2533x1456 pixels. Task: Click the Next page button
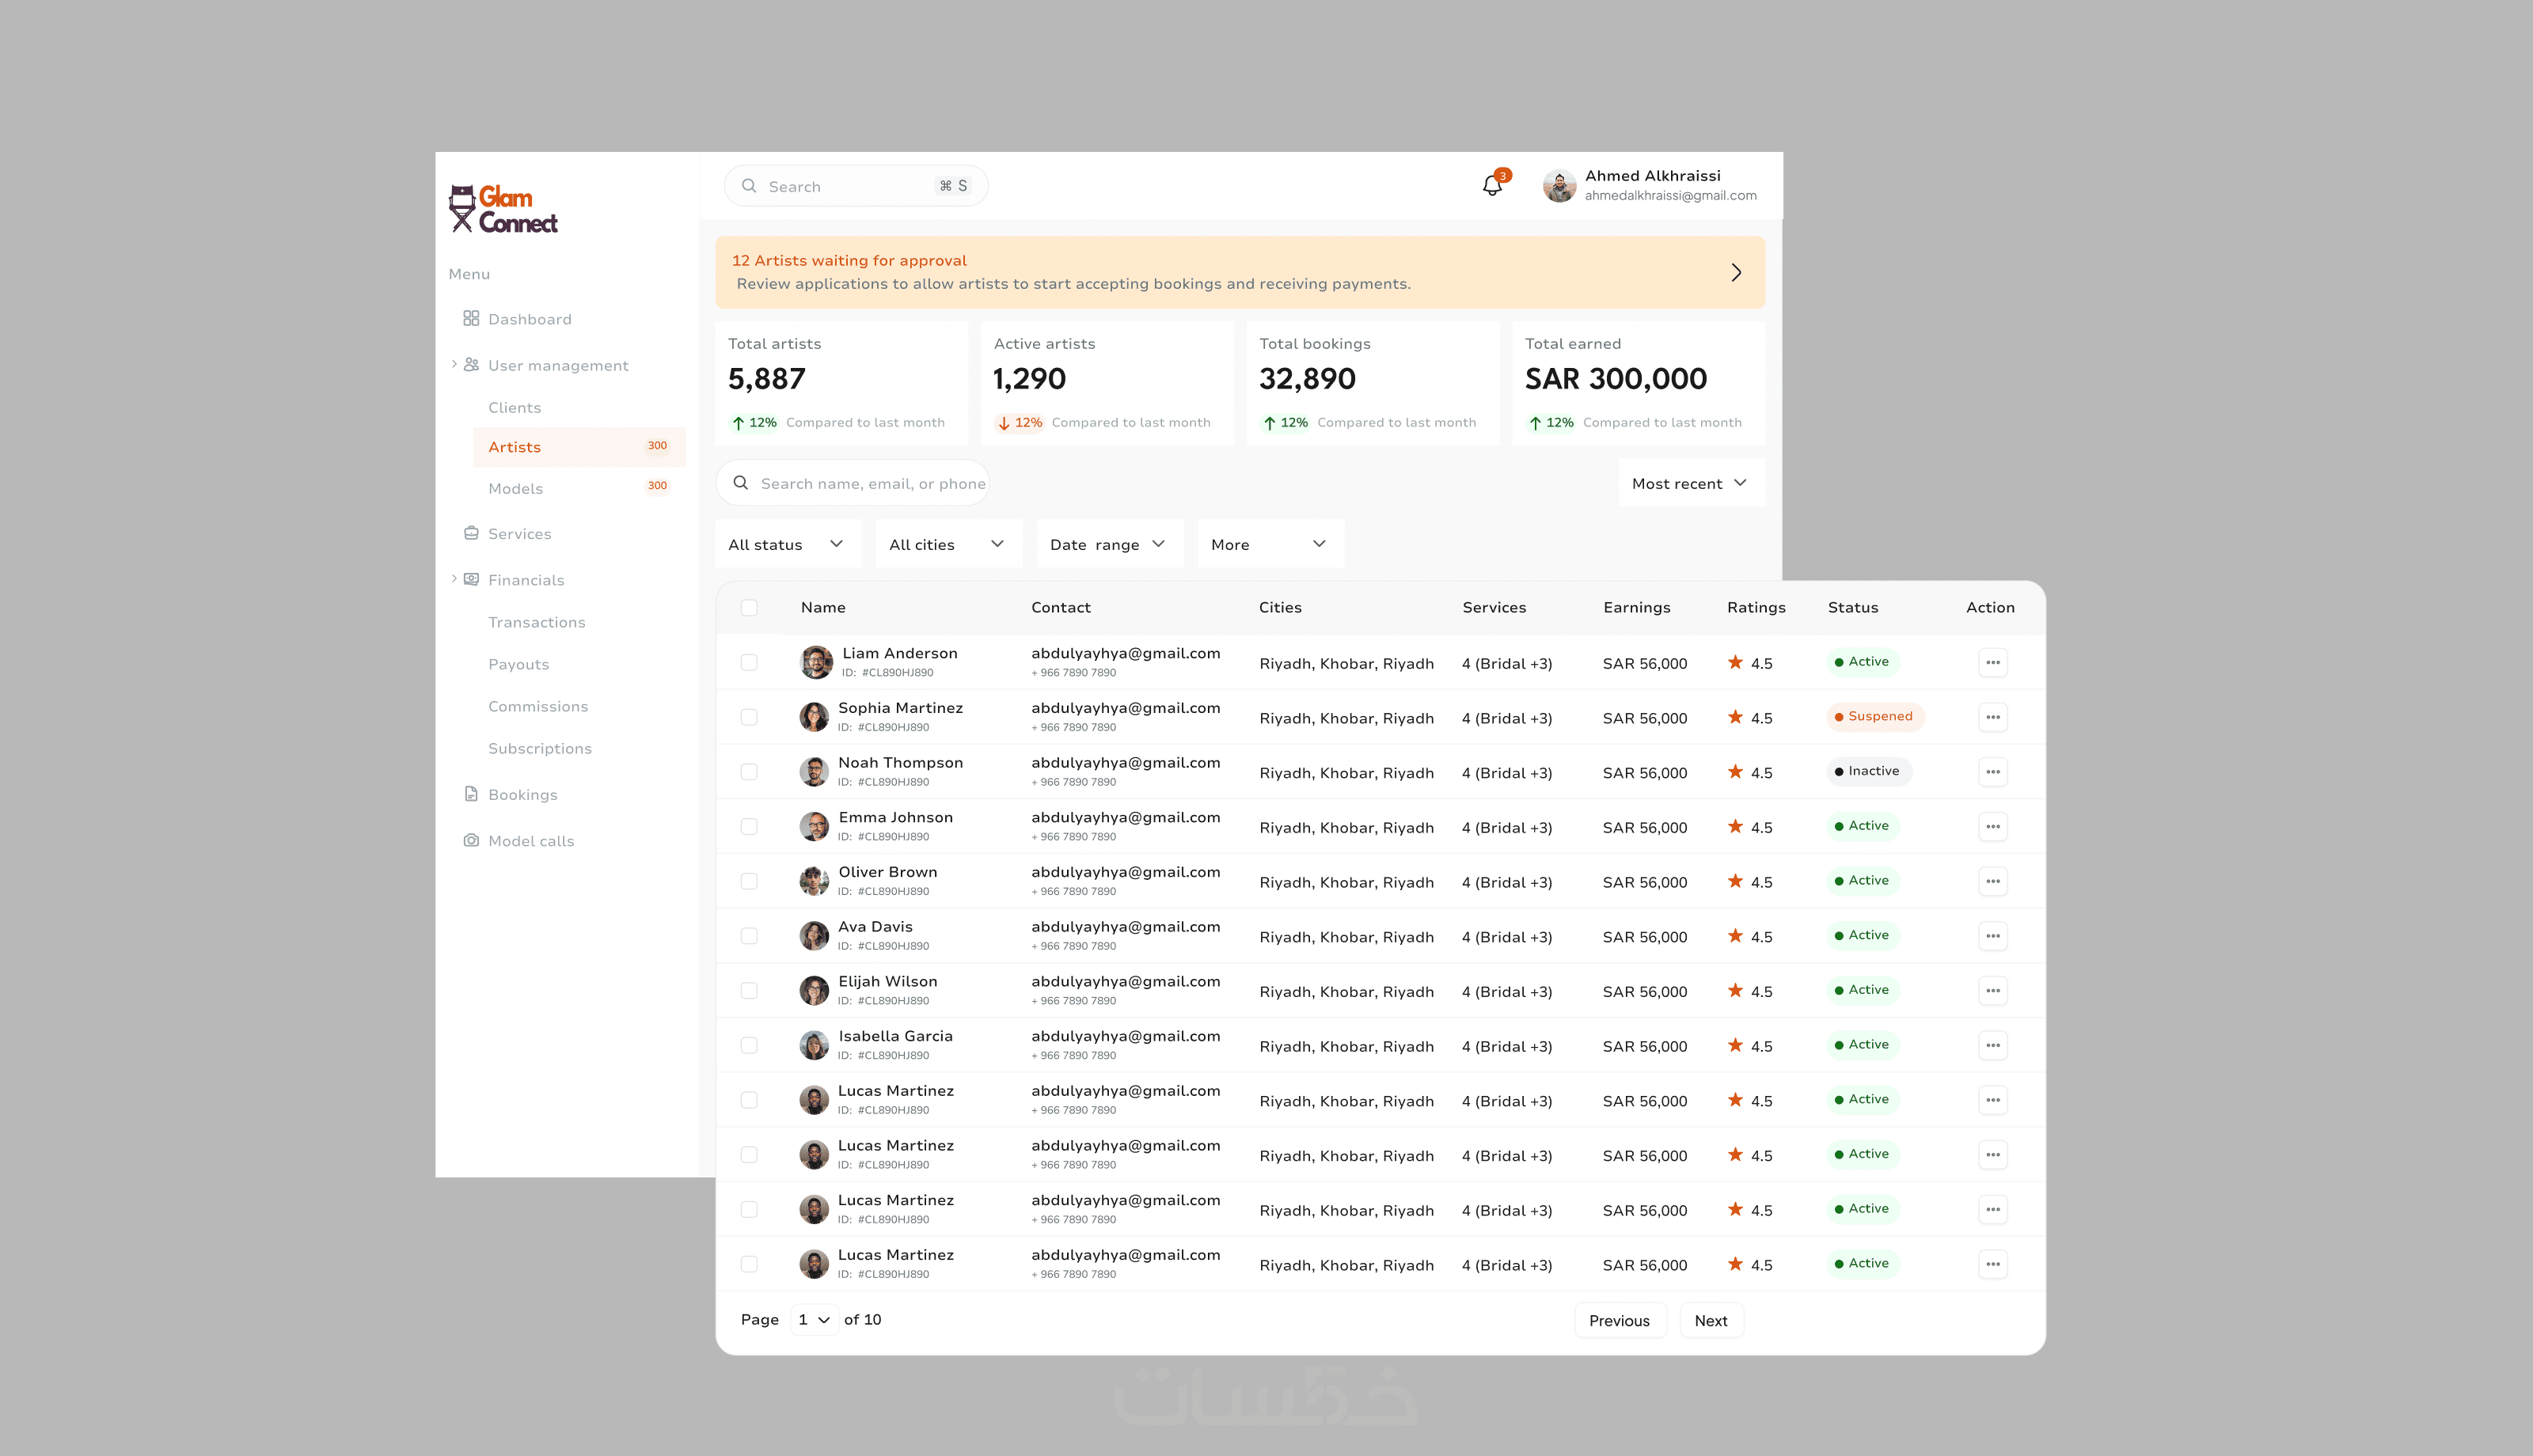tap(1710, 1320)
